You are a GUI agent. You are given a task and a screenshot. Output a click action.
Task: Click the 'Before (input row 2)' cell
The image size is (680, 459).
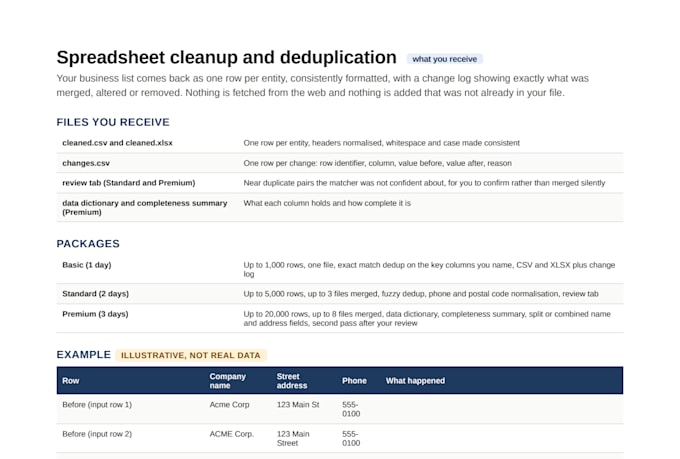click(97, 434)
